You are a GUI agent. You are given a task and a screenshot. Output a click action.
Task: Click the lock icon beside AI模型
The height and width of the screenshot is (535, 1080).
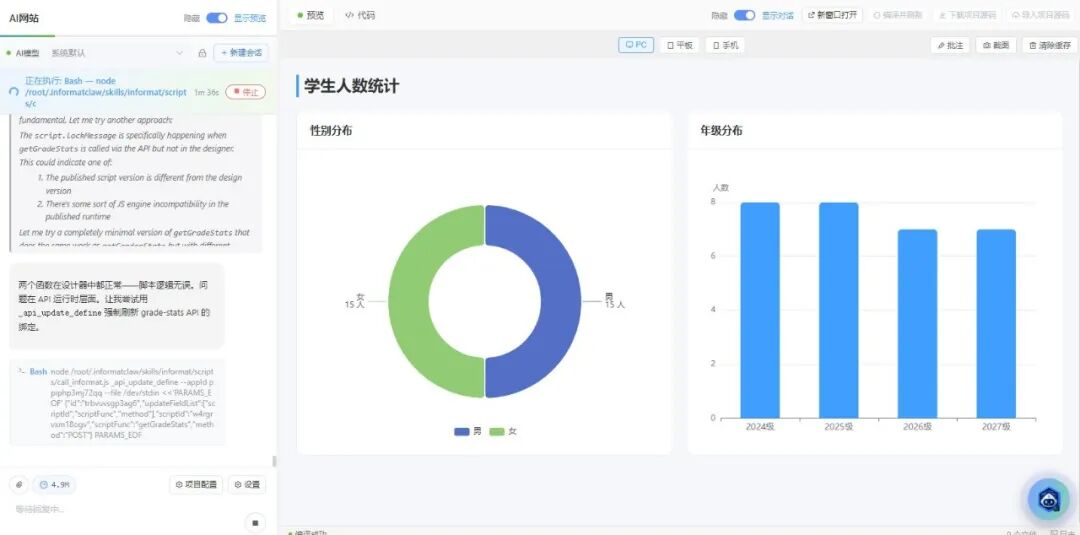click(202, 53)
